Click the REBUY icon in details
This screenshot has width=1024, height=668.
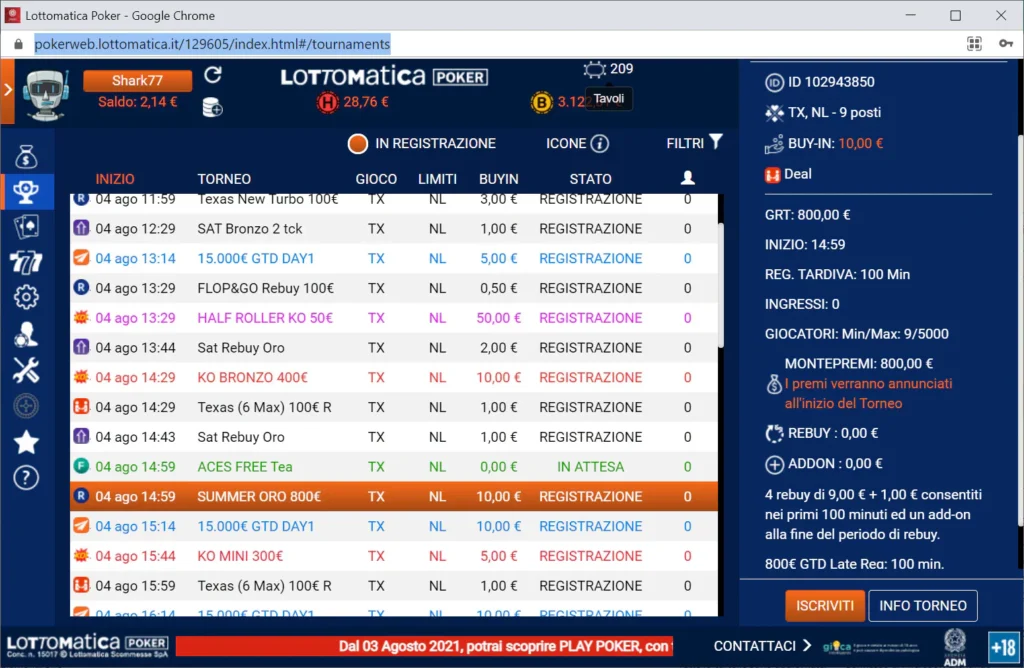(x=774, y=434)
